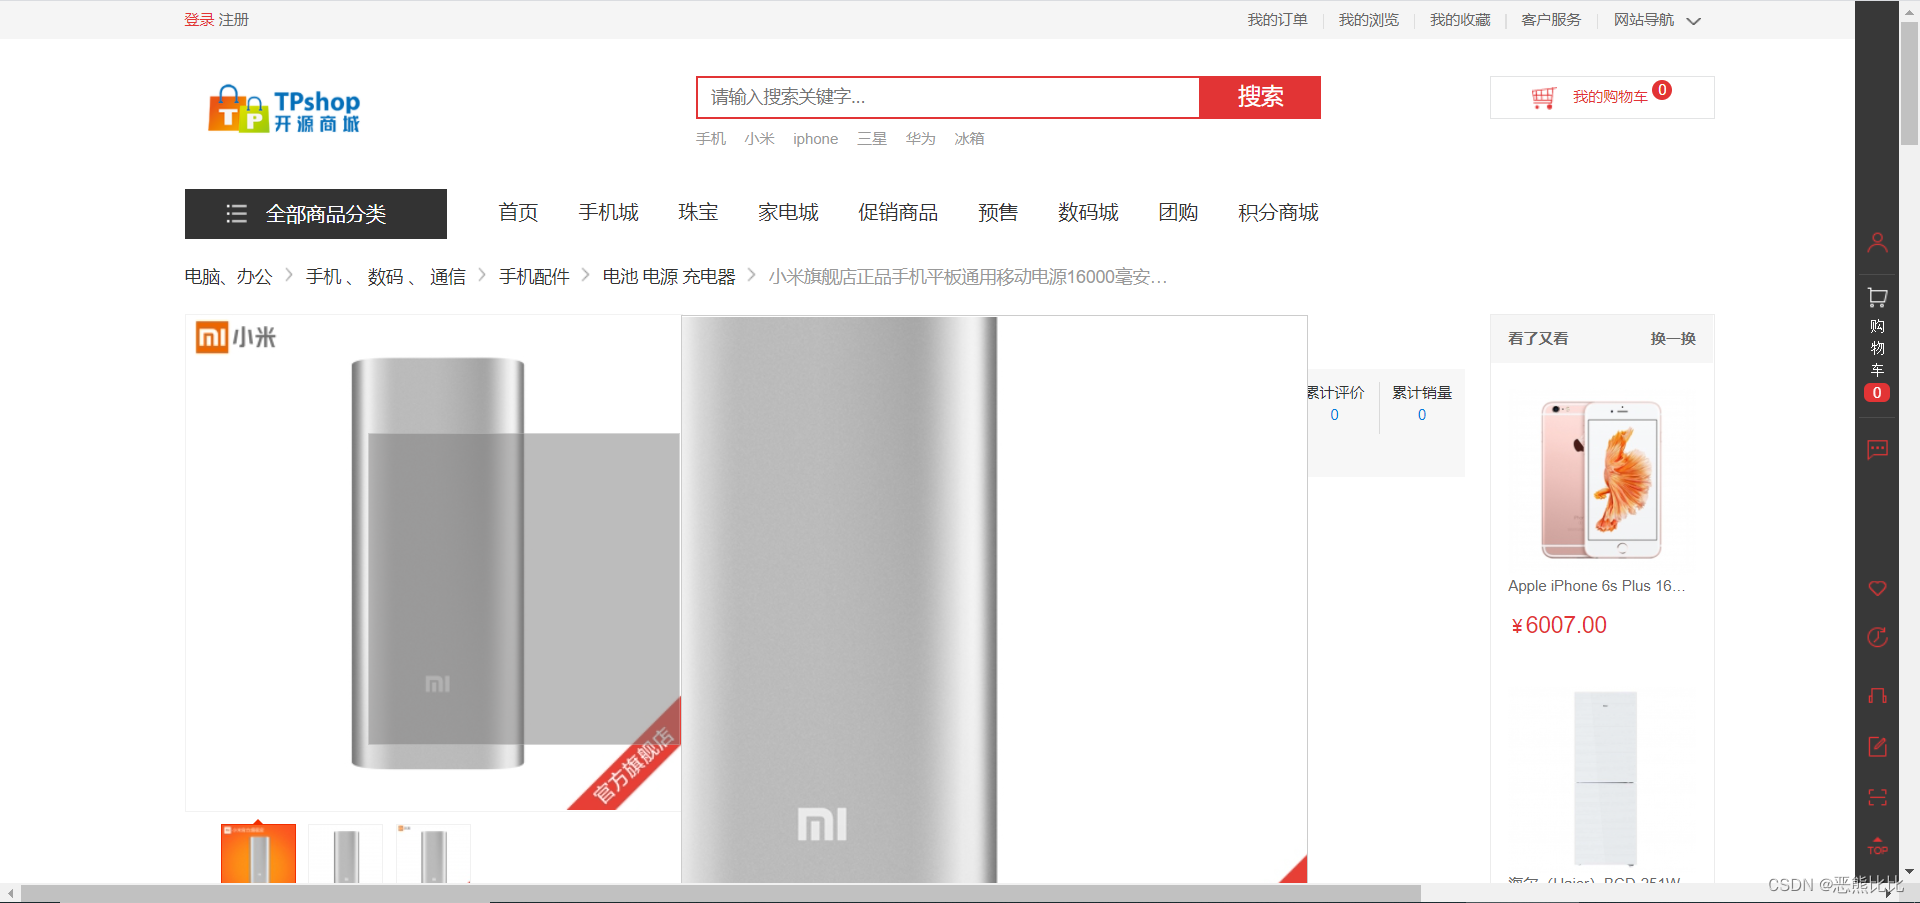Screen dimensions: 1920x903
Task: Open the sidebar chat message icon
Action: [x=1877, y=450]
